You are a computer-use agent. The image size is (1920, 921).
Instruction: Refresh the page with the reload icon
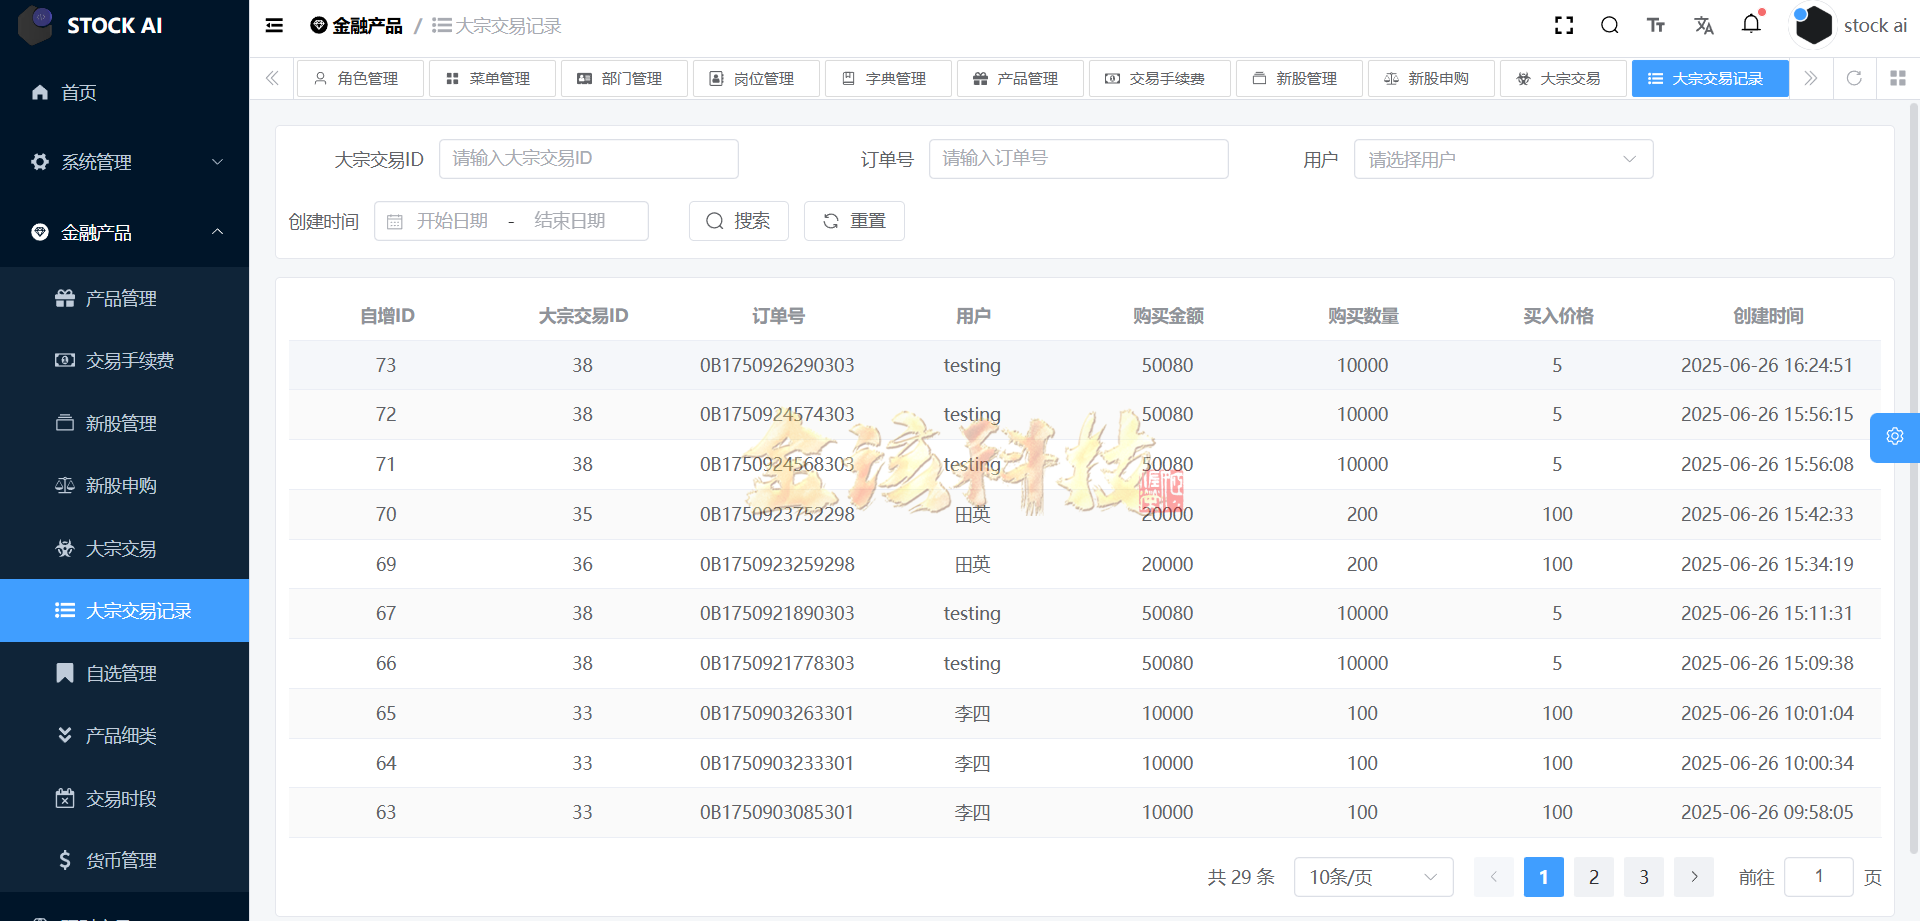tap(1855, 78)
